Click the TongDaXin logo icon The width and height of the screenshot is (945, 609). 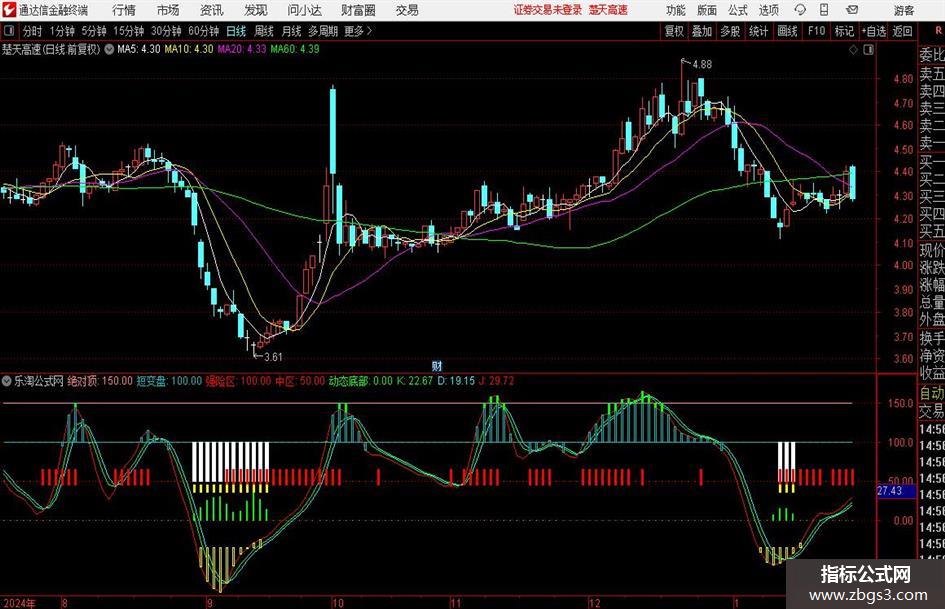[x=9, y=10]
